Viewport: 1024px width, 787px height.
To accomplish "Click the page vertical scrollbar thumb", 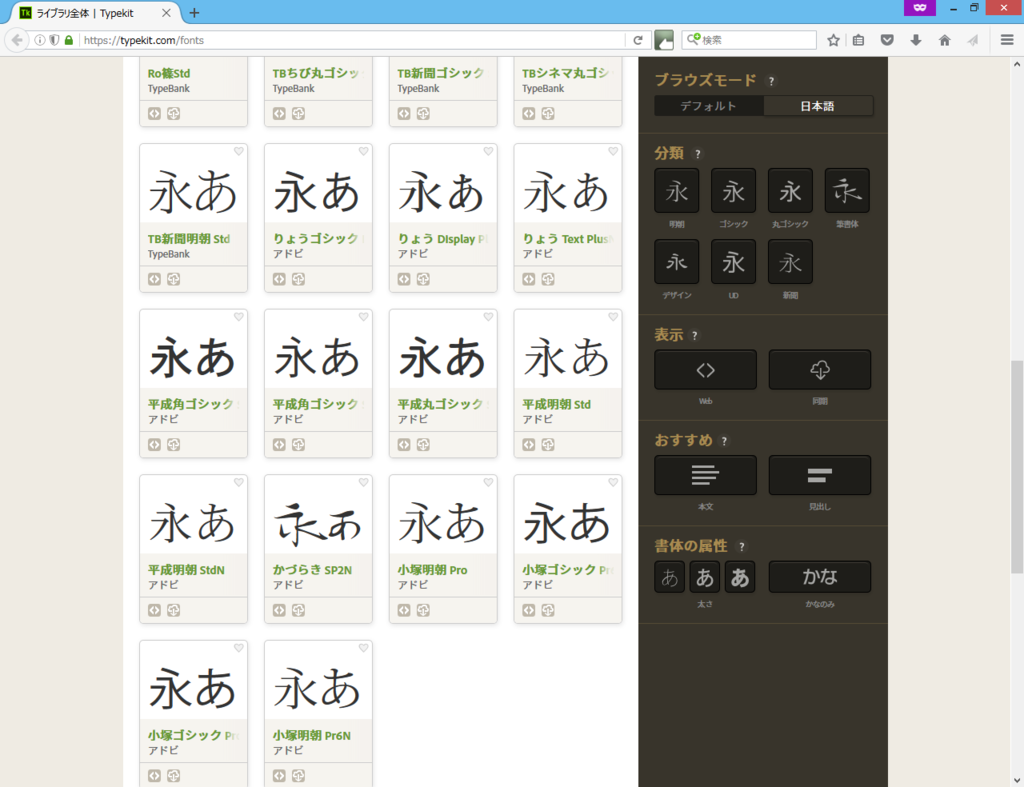I will [1017, 467].
